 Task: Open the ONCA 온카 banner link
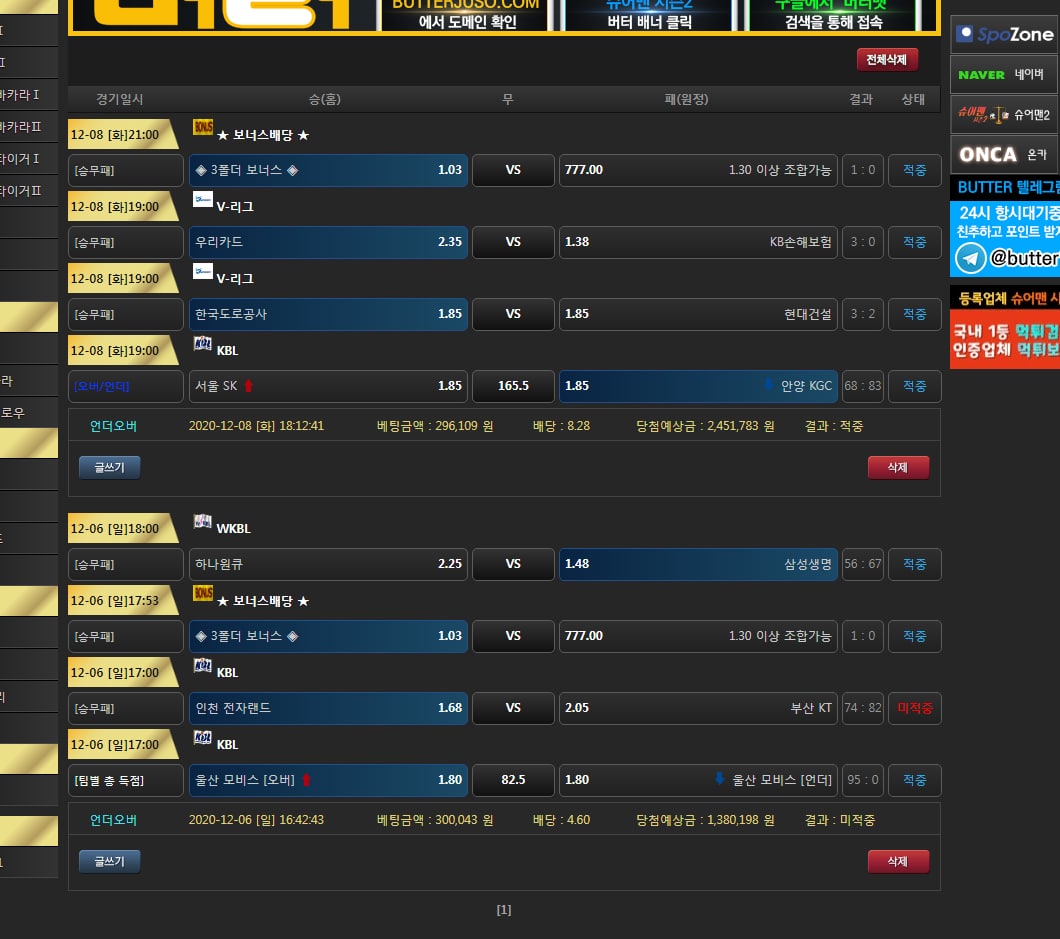point(1004,155)
